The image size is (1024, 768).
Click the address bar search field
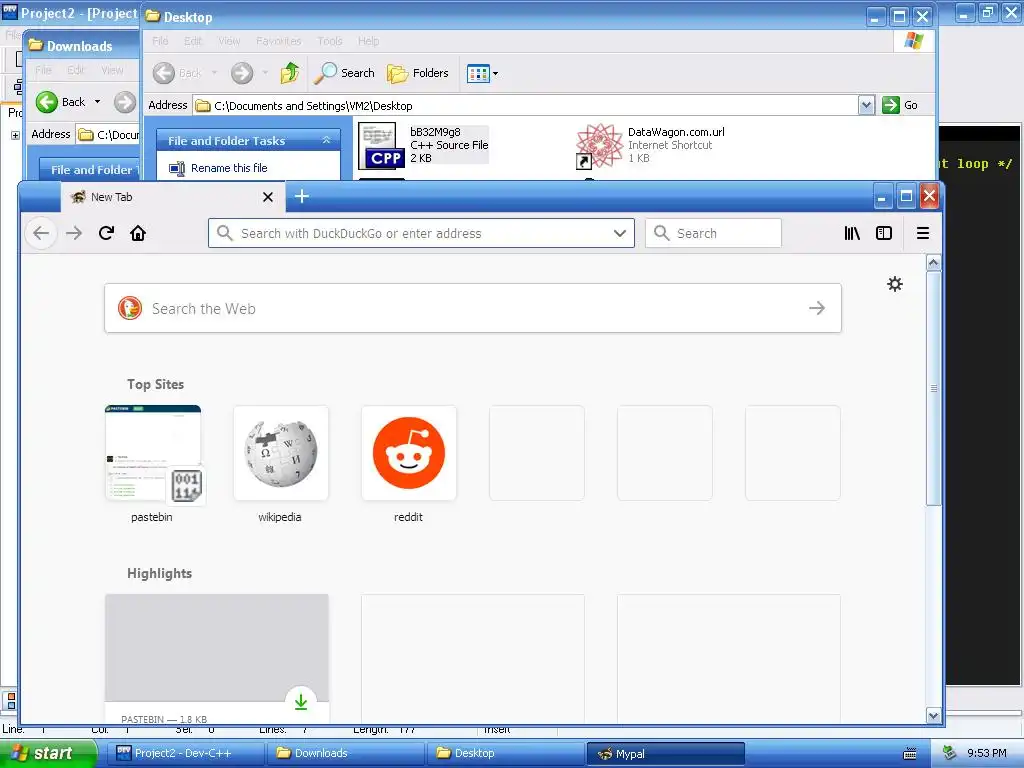[x=421, y=233]
